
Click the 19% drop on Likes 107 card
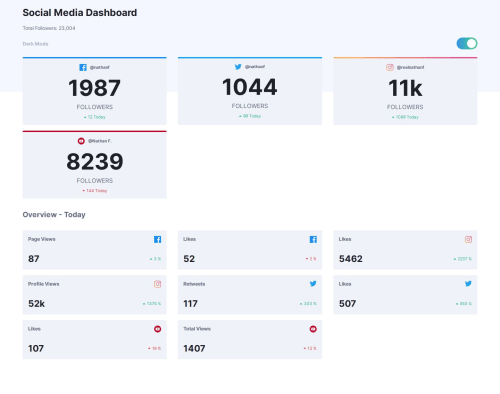(155, 348)
